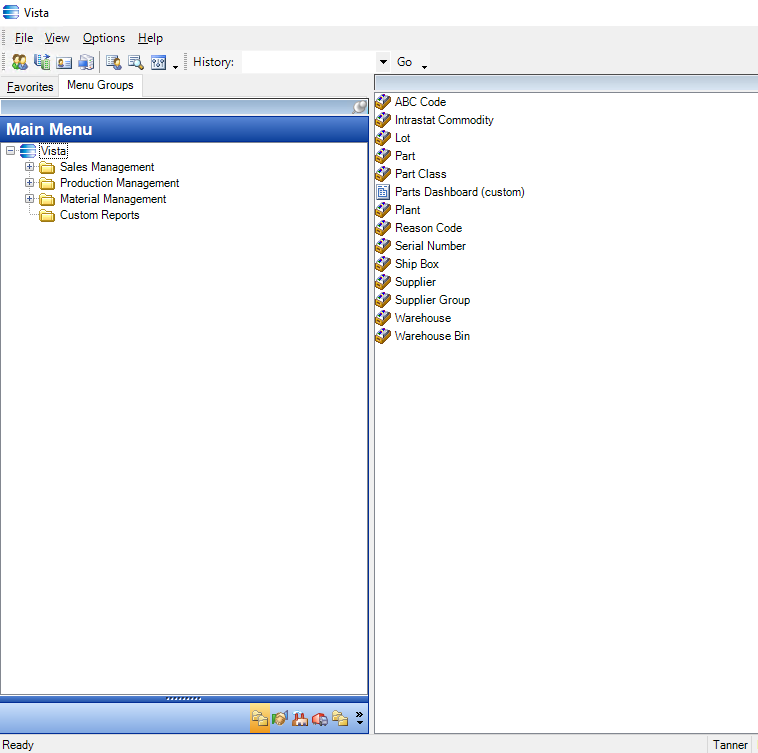Click the ID card toolbar icon

64,62
